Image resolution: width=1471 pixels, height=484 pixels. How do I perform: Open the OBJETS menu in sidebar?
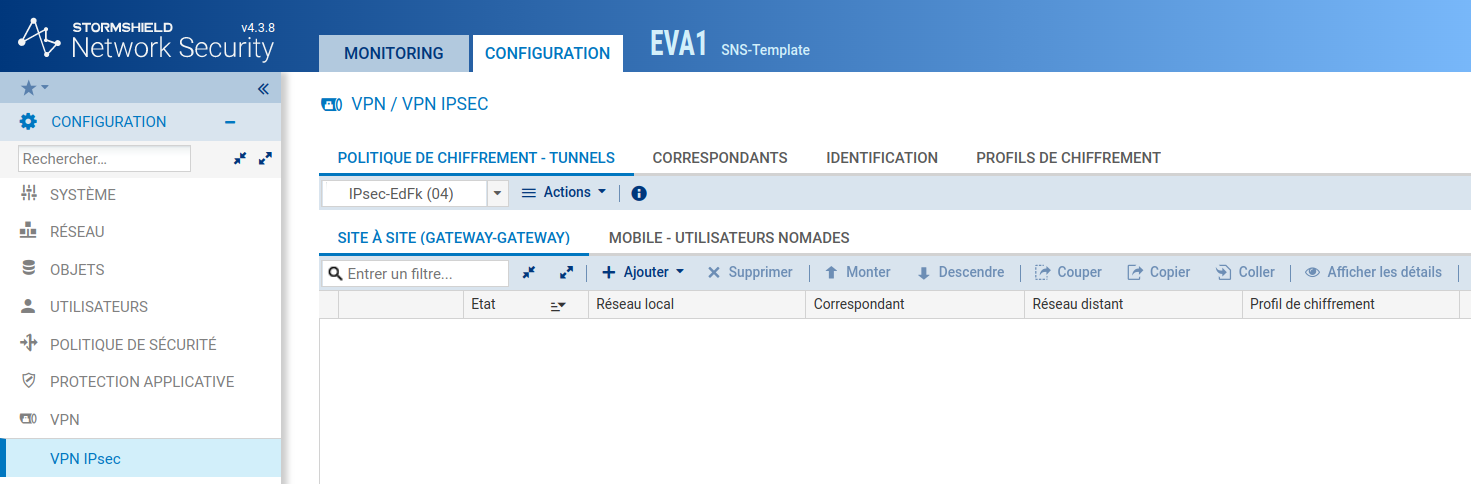[77, 270]
